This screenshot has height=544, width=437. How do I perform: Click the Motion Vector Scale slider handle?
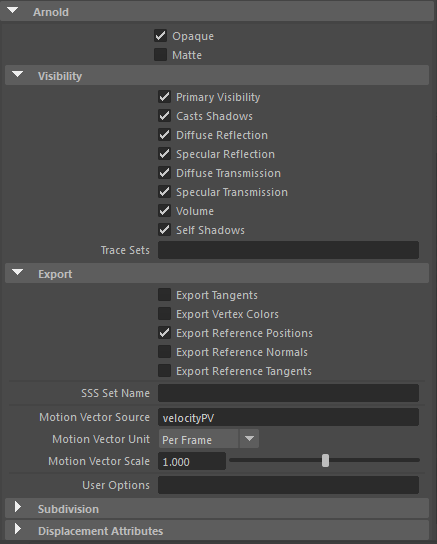point(325,461)
